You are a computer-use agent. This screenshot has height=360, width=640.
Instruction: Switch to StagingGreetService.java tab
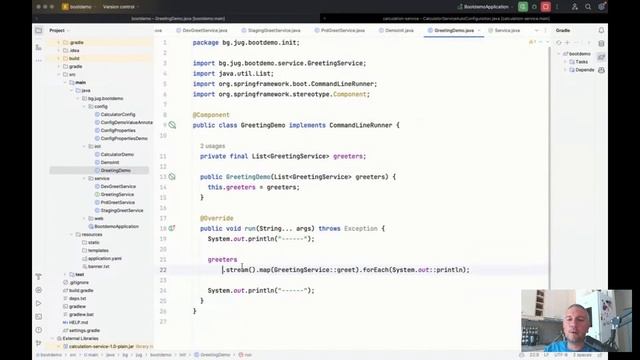[271, 31]
